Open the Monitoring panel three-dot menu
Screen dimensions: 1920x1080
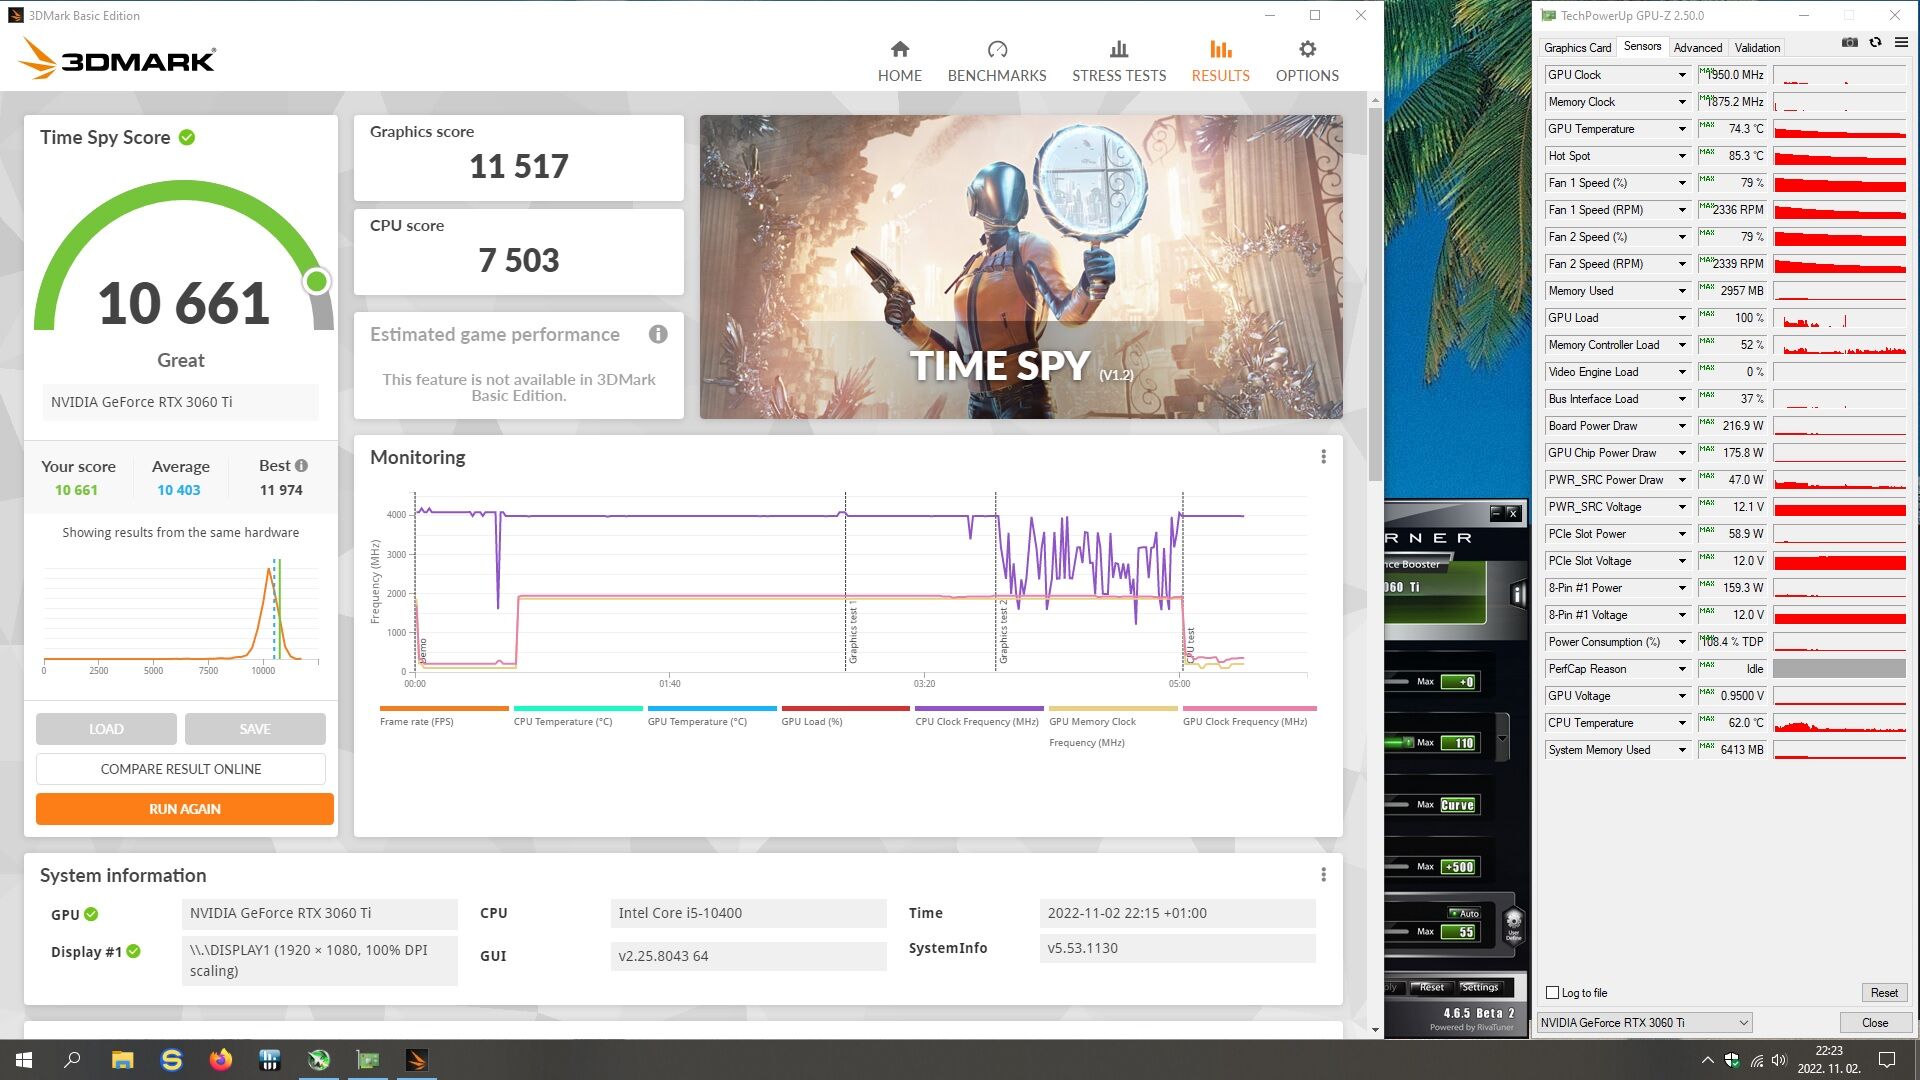coord(1323,457)
